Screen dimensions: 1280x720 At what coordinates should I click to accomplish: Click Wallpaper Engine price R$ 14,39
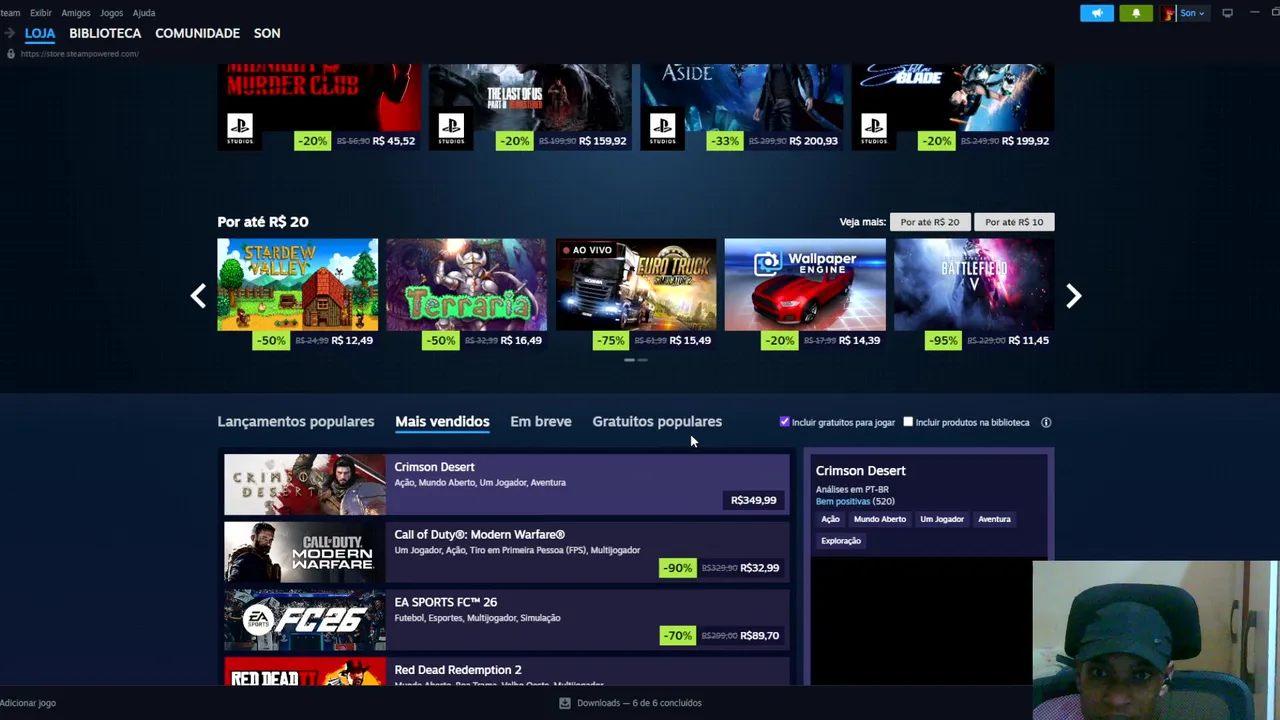(859, 341)
